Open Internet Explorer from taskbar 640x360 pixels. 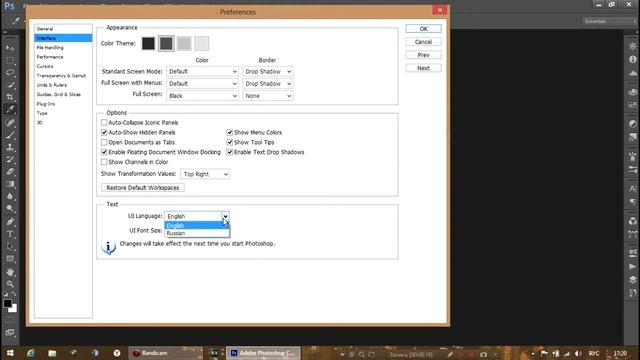pos(31,353)
